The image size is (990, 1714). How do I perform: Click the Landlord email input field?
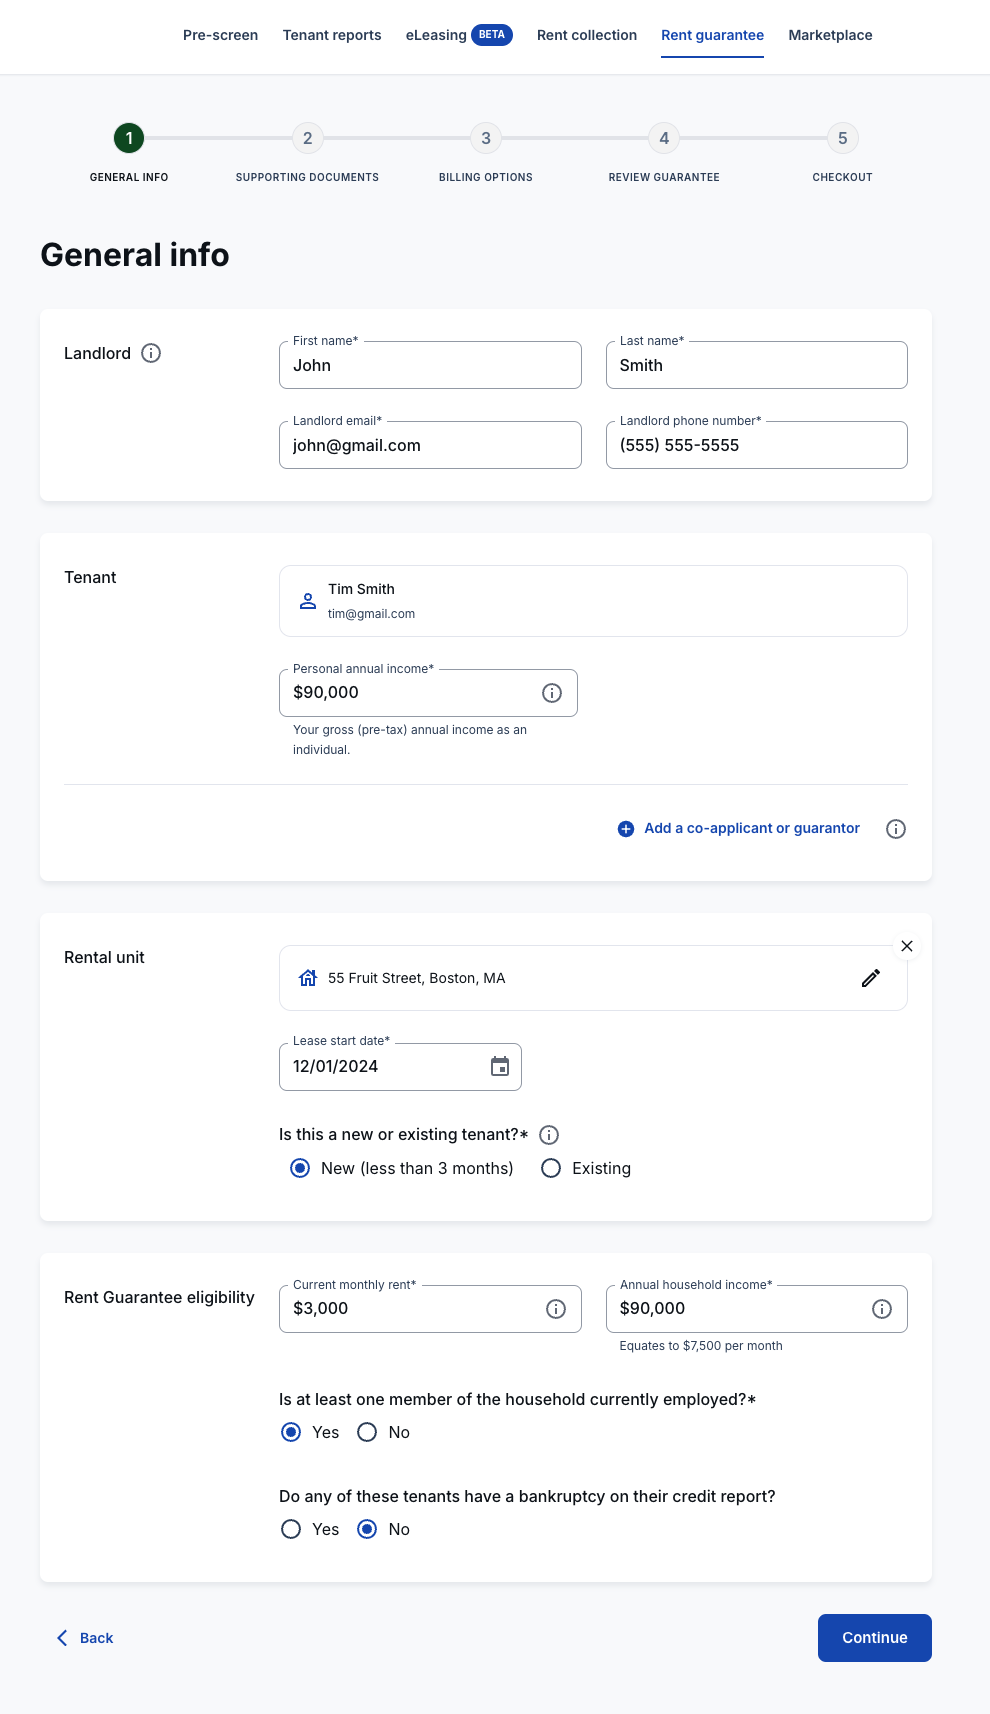(x=430, y=445)
